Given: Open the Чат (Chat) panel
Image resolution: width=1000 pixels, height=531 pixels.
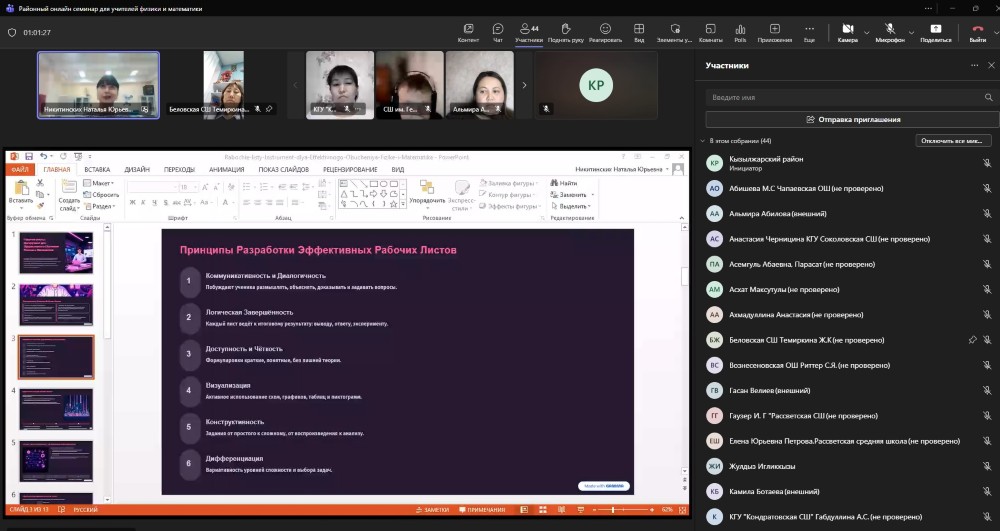Looking at the screenshot, I should coord(498,31).
